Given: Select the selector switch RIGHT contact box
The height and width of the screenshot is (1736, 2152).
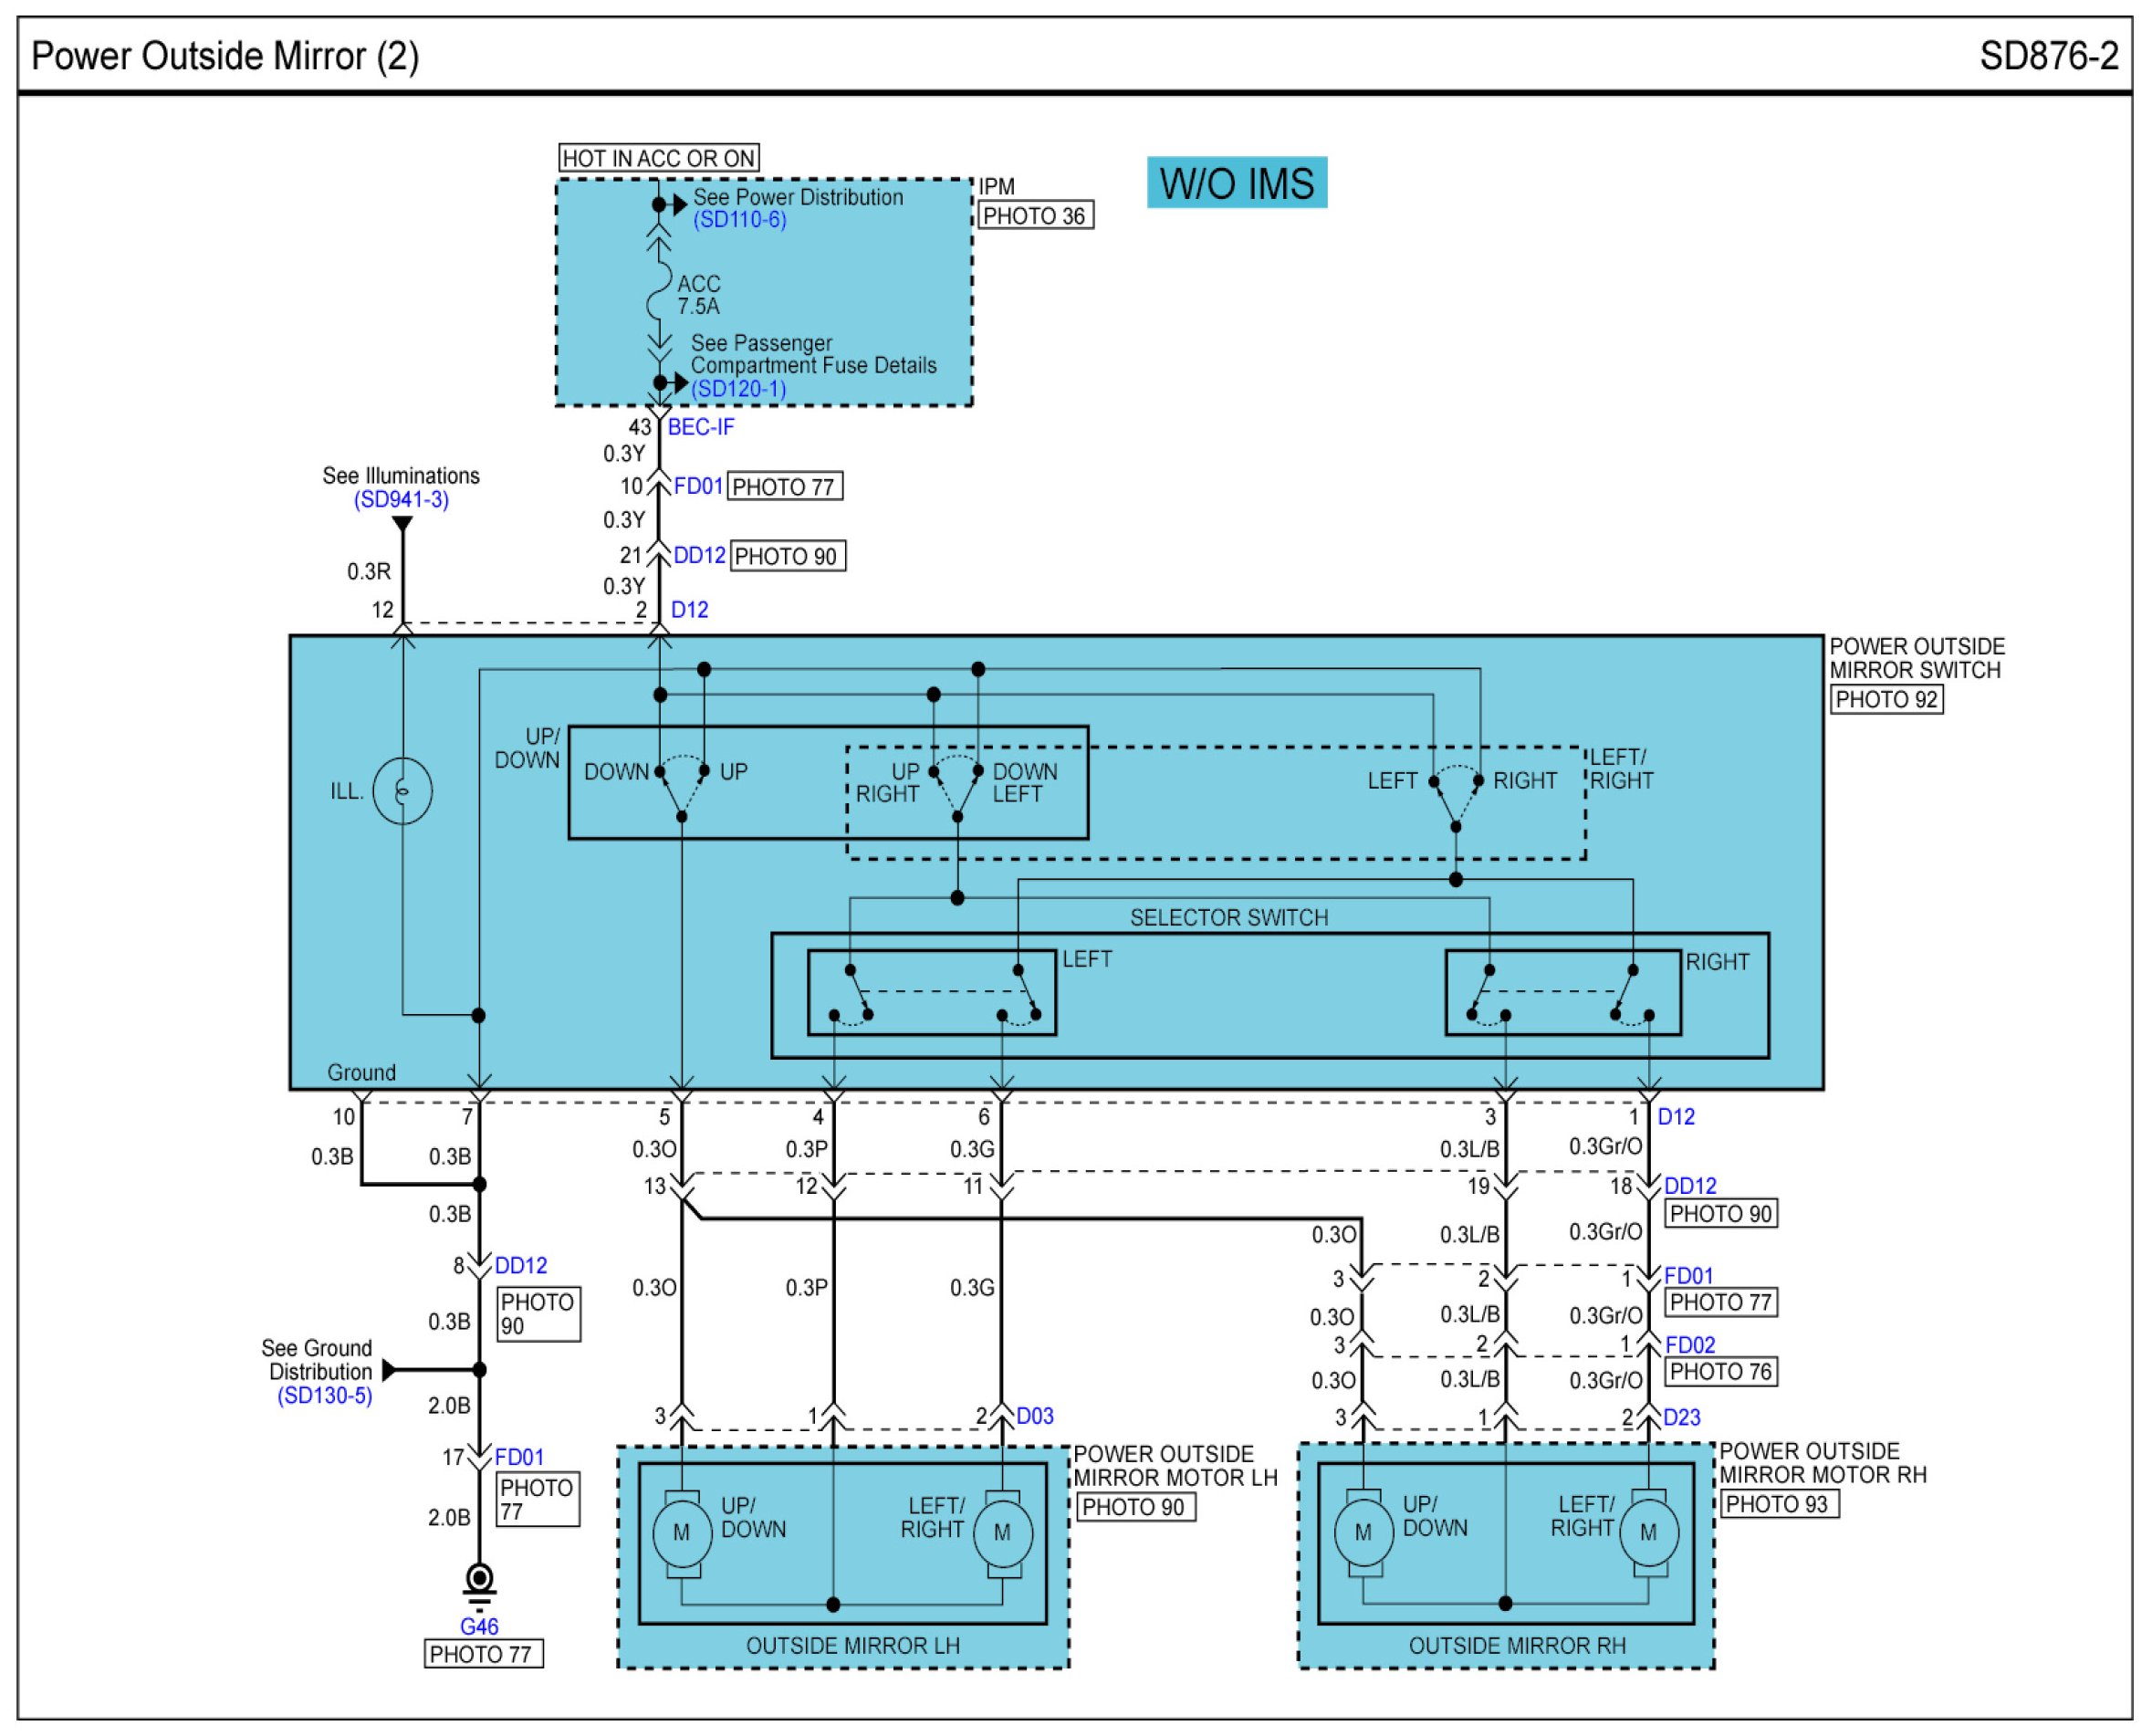Looking at the screenshot, I should [x=1563, y=993].
